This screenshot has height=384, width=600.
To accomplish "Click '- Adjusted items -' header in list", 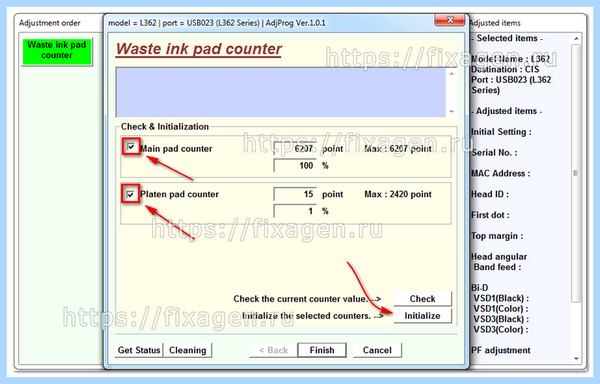I will click(507, 111).
